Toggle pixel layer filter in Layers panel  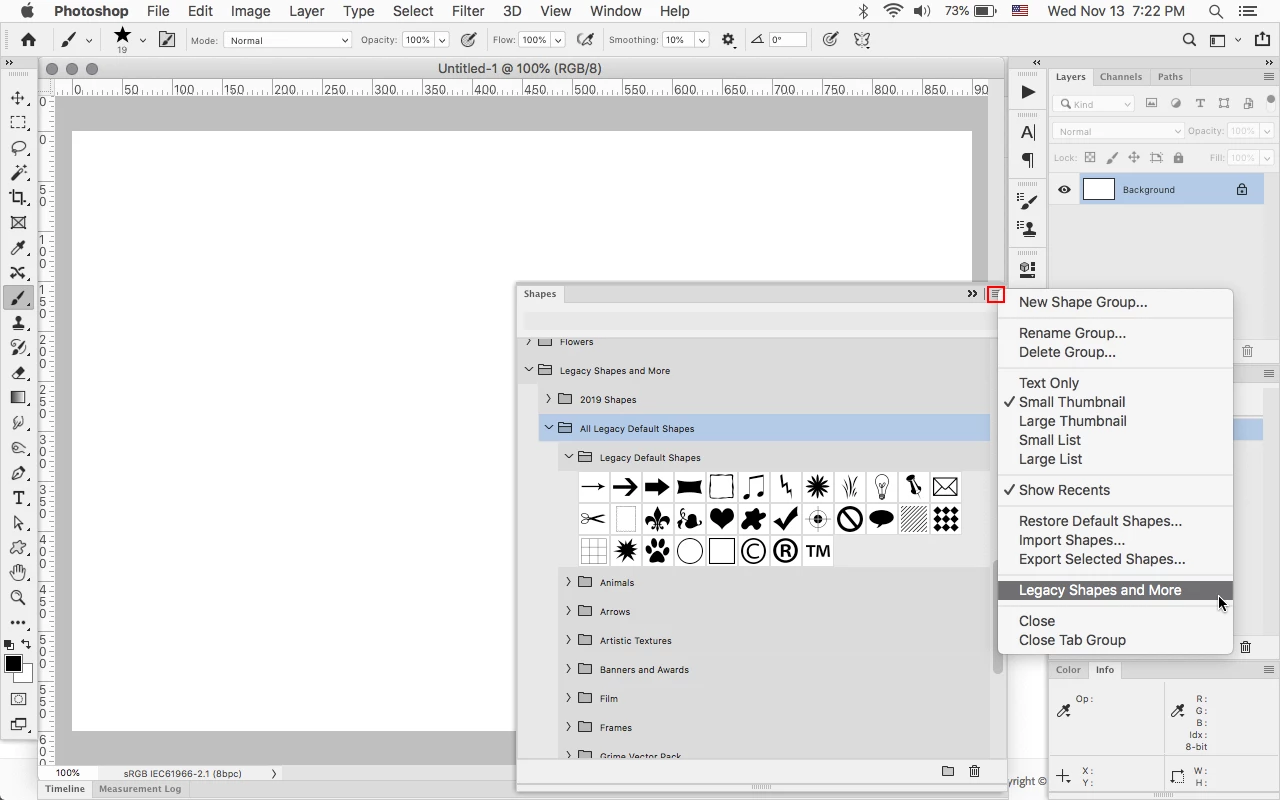coord(1151,103)
